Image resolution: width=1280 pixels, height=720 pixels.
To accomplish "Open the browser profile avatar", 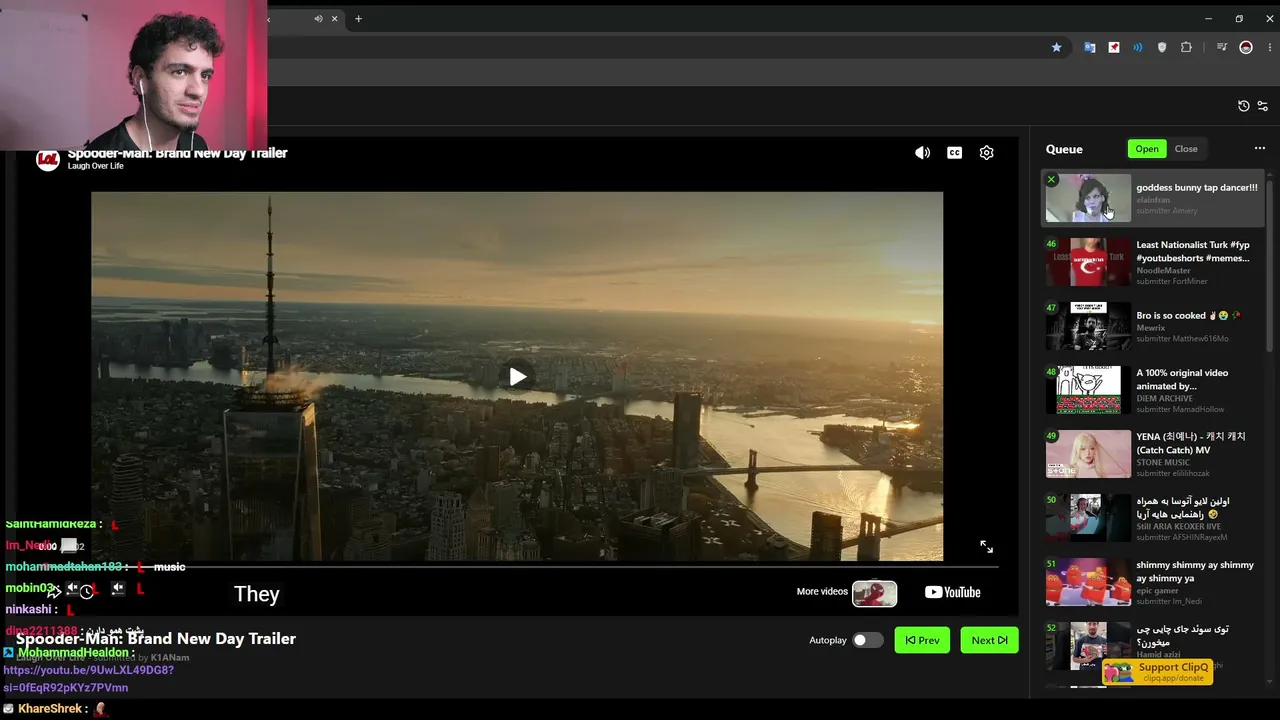I will 1246,47.
